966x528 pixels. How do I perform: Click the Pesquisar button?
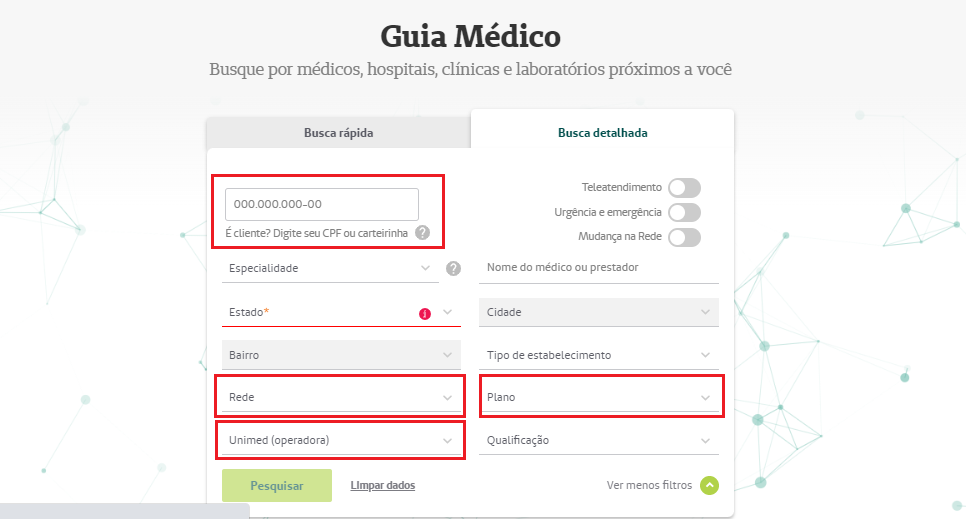[277, 485]
